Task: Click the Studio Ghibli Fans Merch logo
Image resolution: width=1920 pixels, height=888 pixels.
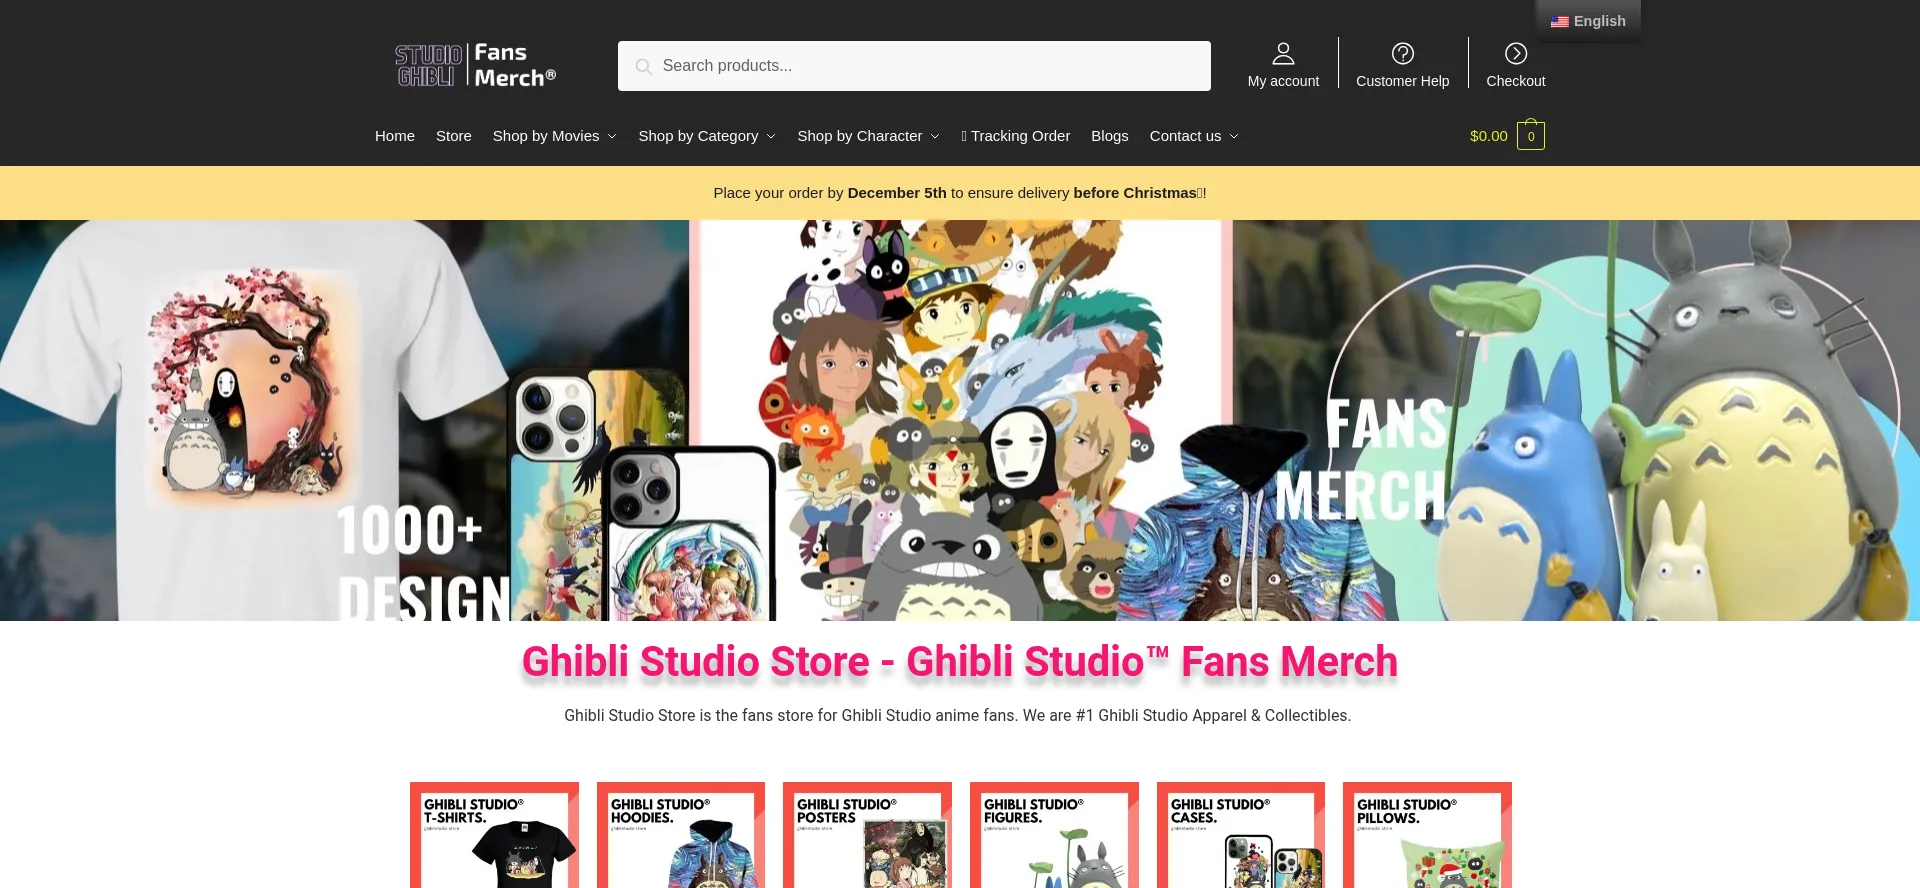Action: click(x=475, y=65)
